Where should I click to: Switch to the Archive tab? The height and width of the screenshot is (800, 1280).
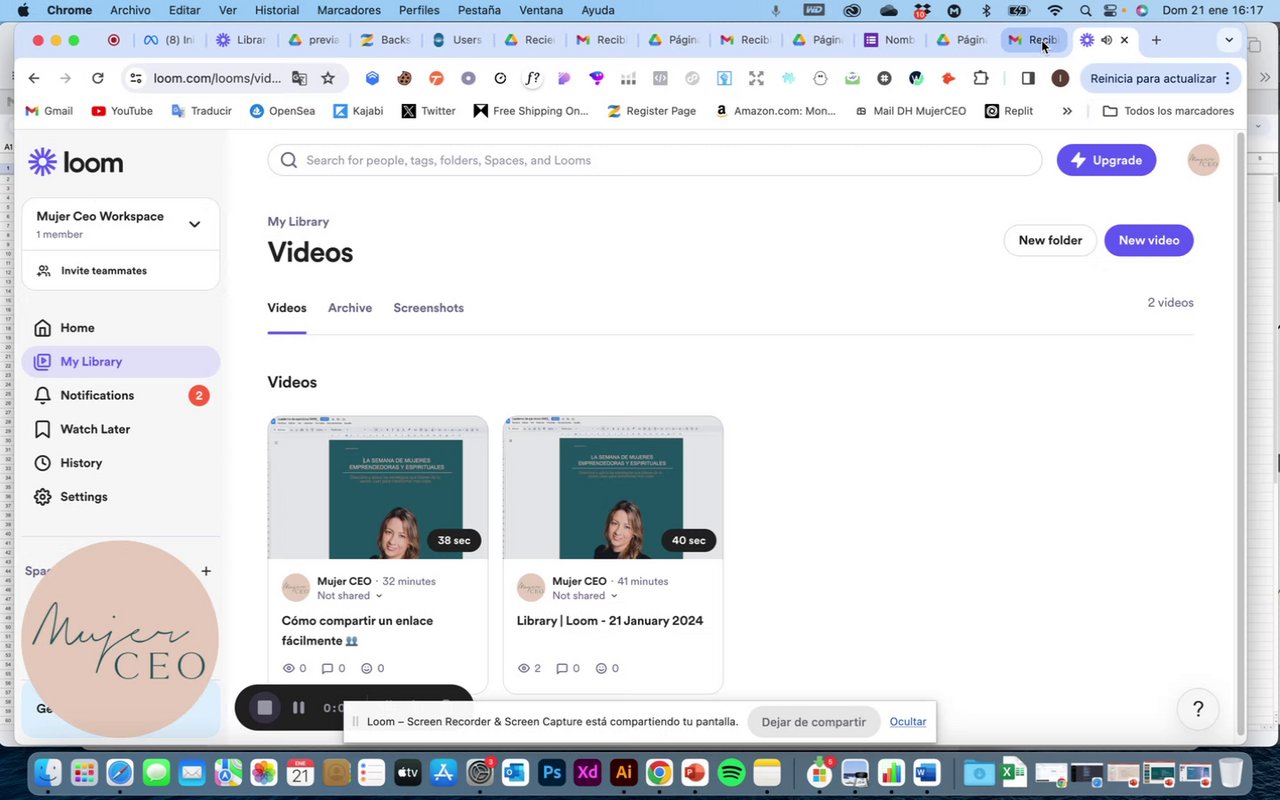click(x=350, y=308)
